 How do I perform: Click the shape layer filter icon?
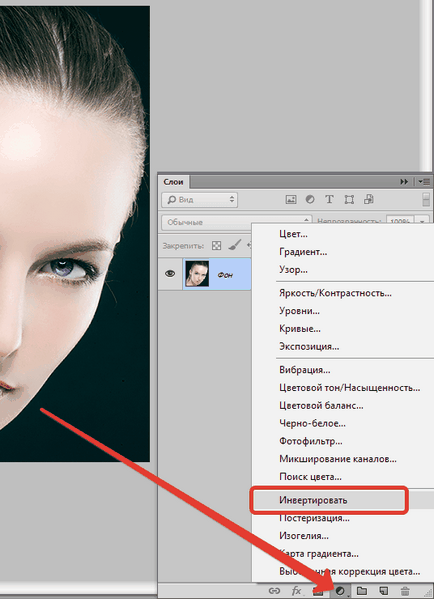349,199
